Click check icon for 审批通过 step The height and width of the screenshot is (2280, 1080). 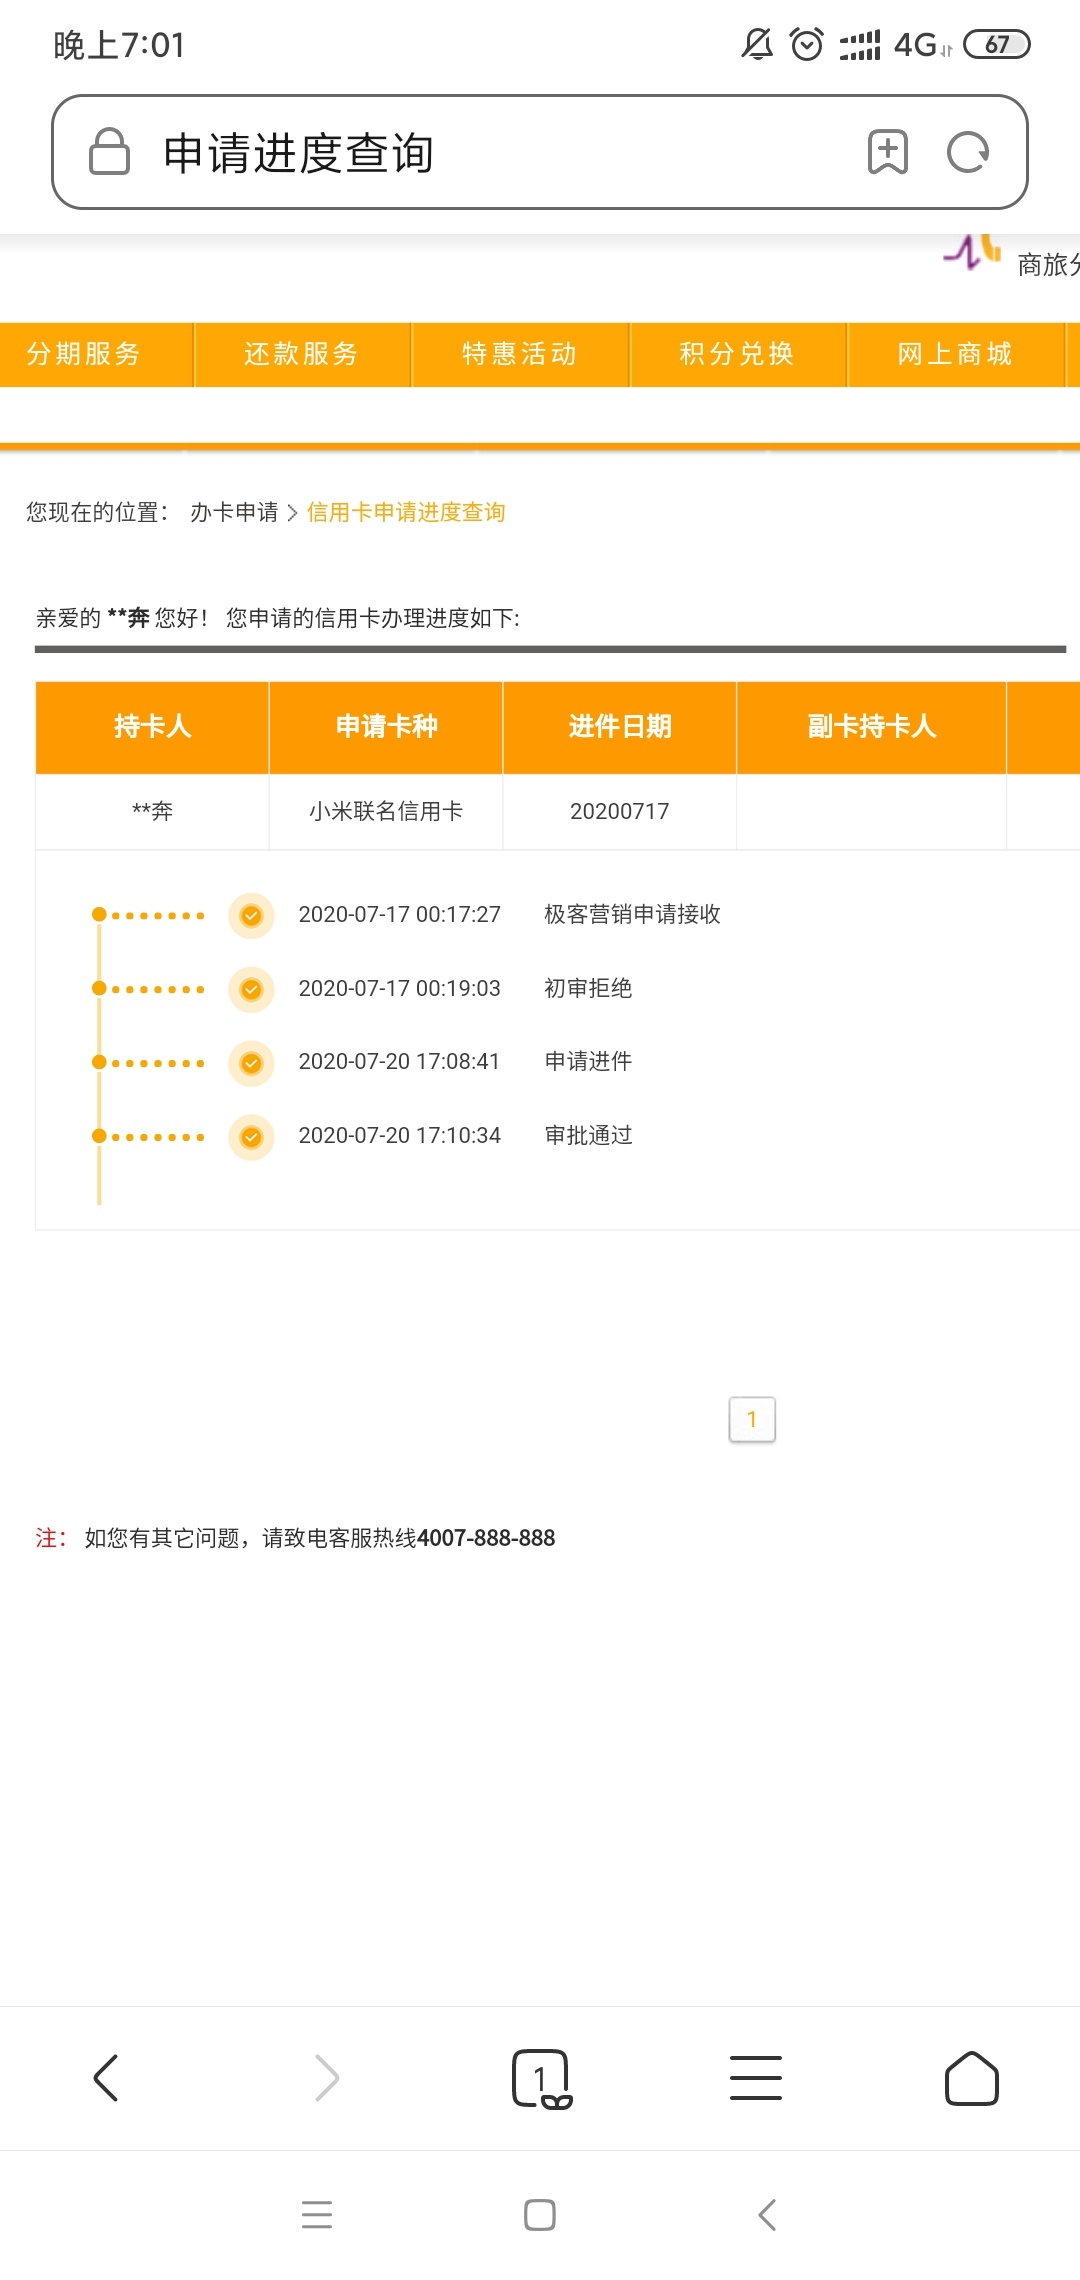(x=251, y=1137)
